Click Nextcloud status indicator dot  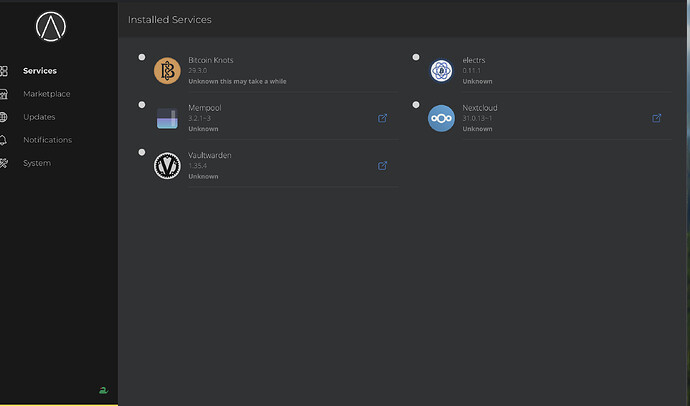tap(416, 105)
